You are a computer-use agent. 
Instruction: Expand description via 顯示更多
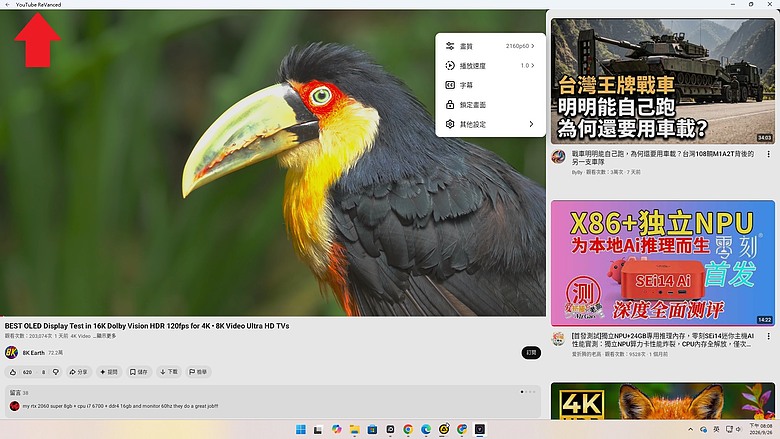pyautogui.click(x=105, y=336)
